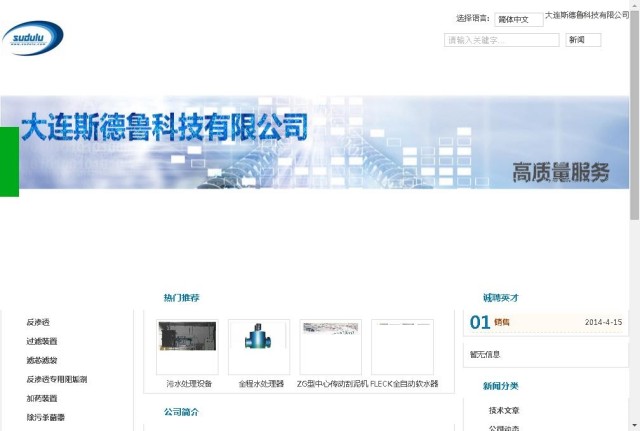Click the 大连斯德鲁科技有限公司 text at top right
Image resolution: width=640 pixels, height=431 pixels.
587,15
